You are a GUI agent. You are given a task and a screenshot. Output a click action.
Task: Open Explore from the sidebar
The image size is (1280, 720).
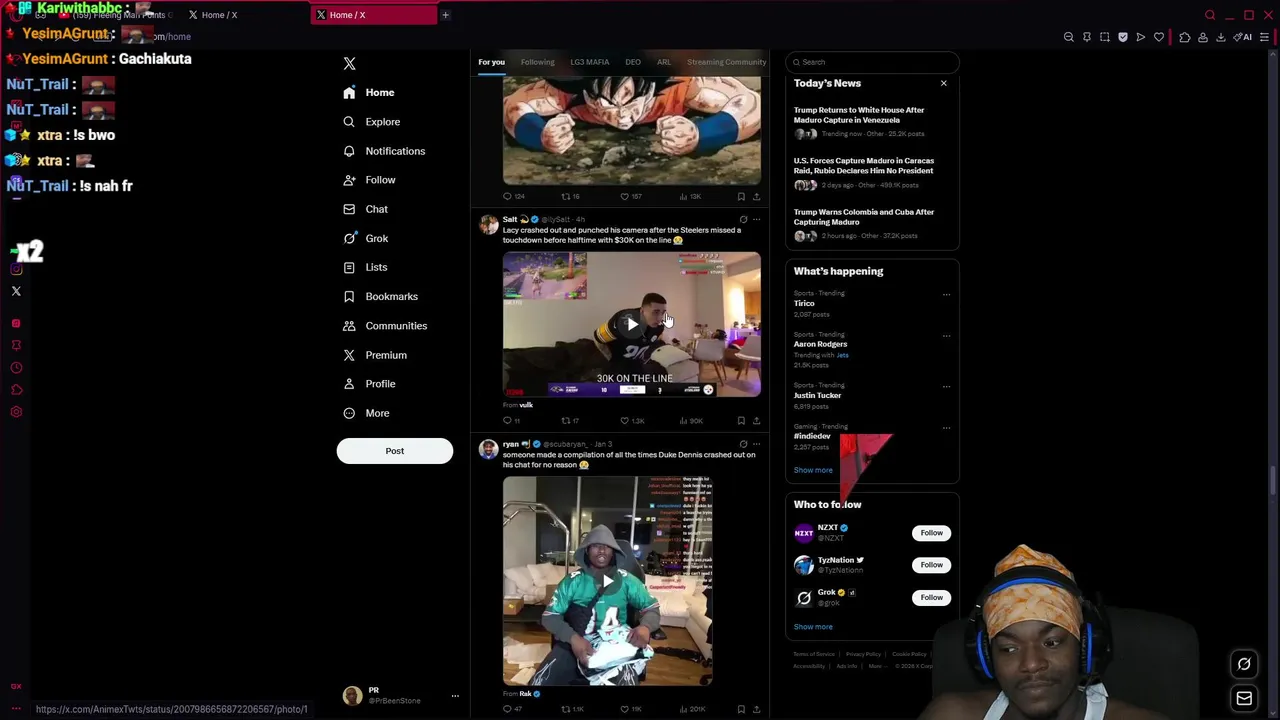(371, 122)
